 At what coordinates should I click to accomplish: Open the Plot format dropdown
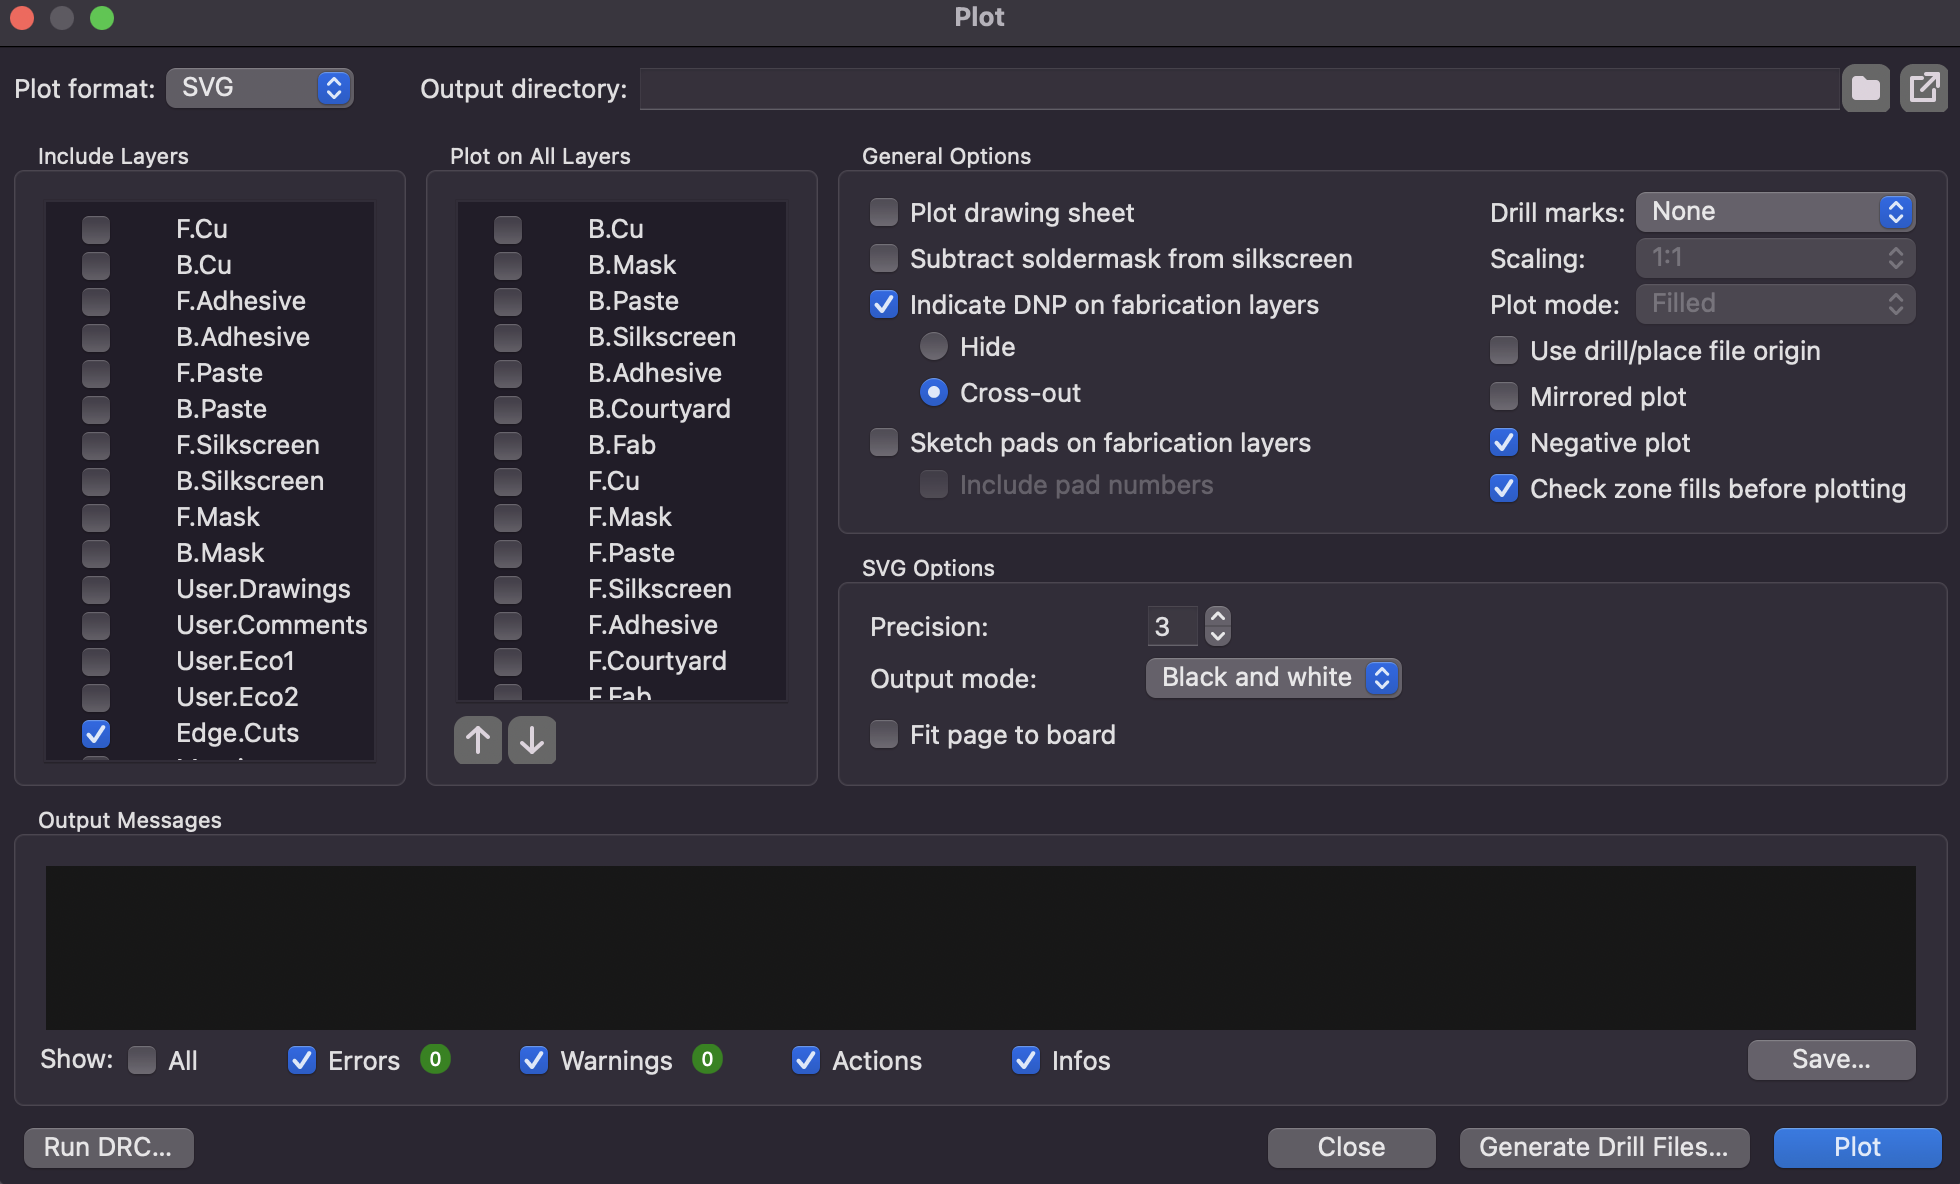260,87
